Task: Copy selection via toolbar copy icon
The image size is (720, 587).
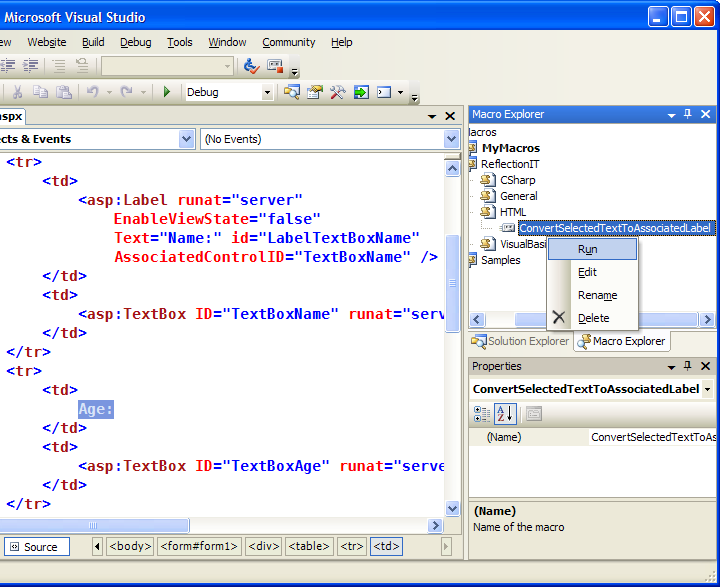Action: [x=40, y=92]
